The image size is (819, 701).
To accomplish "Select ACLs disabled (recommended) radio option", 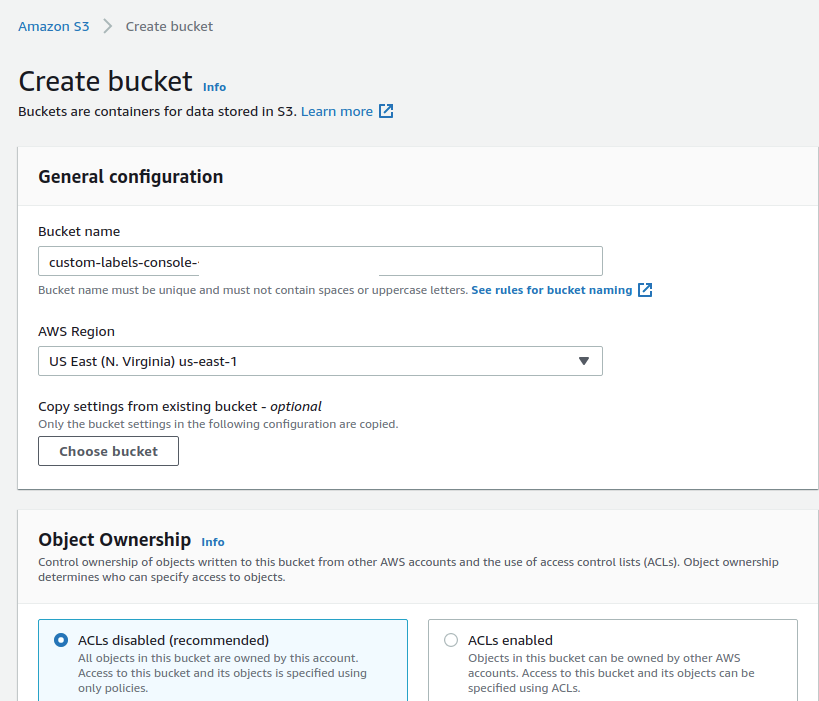I will [x=61, y=640].
